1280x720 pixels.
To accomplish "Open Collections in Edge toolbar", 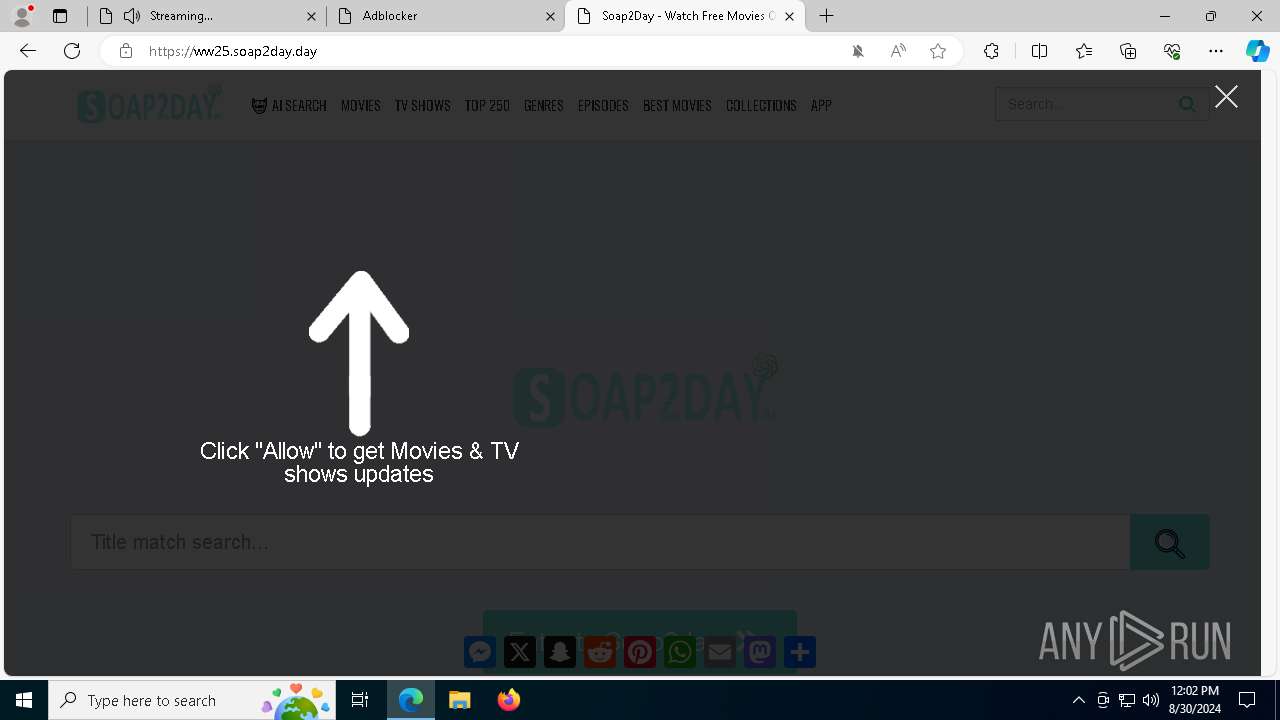I will [x=1128, y=51].
